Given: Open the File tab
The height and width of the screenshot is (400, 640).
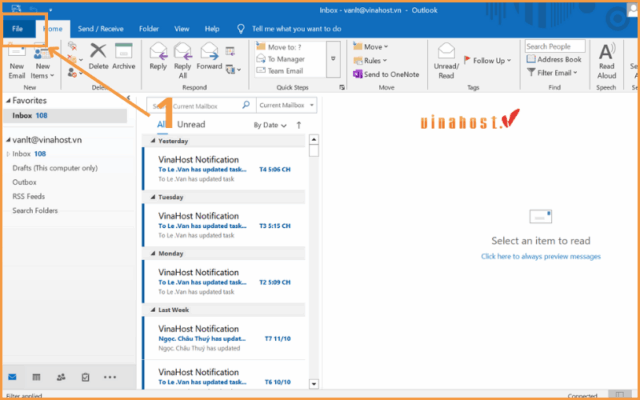Looking at the screenshot, I should (17, 29).
